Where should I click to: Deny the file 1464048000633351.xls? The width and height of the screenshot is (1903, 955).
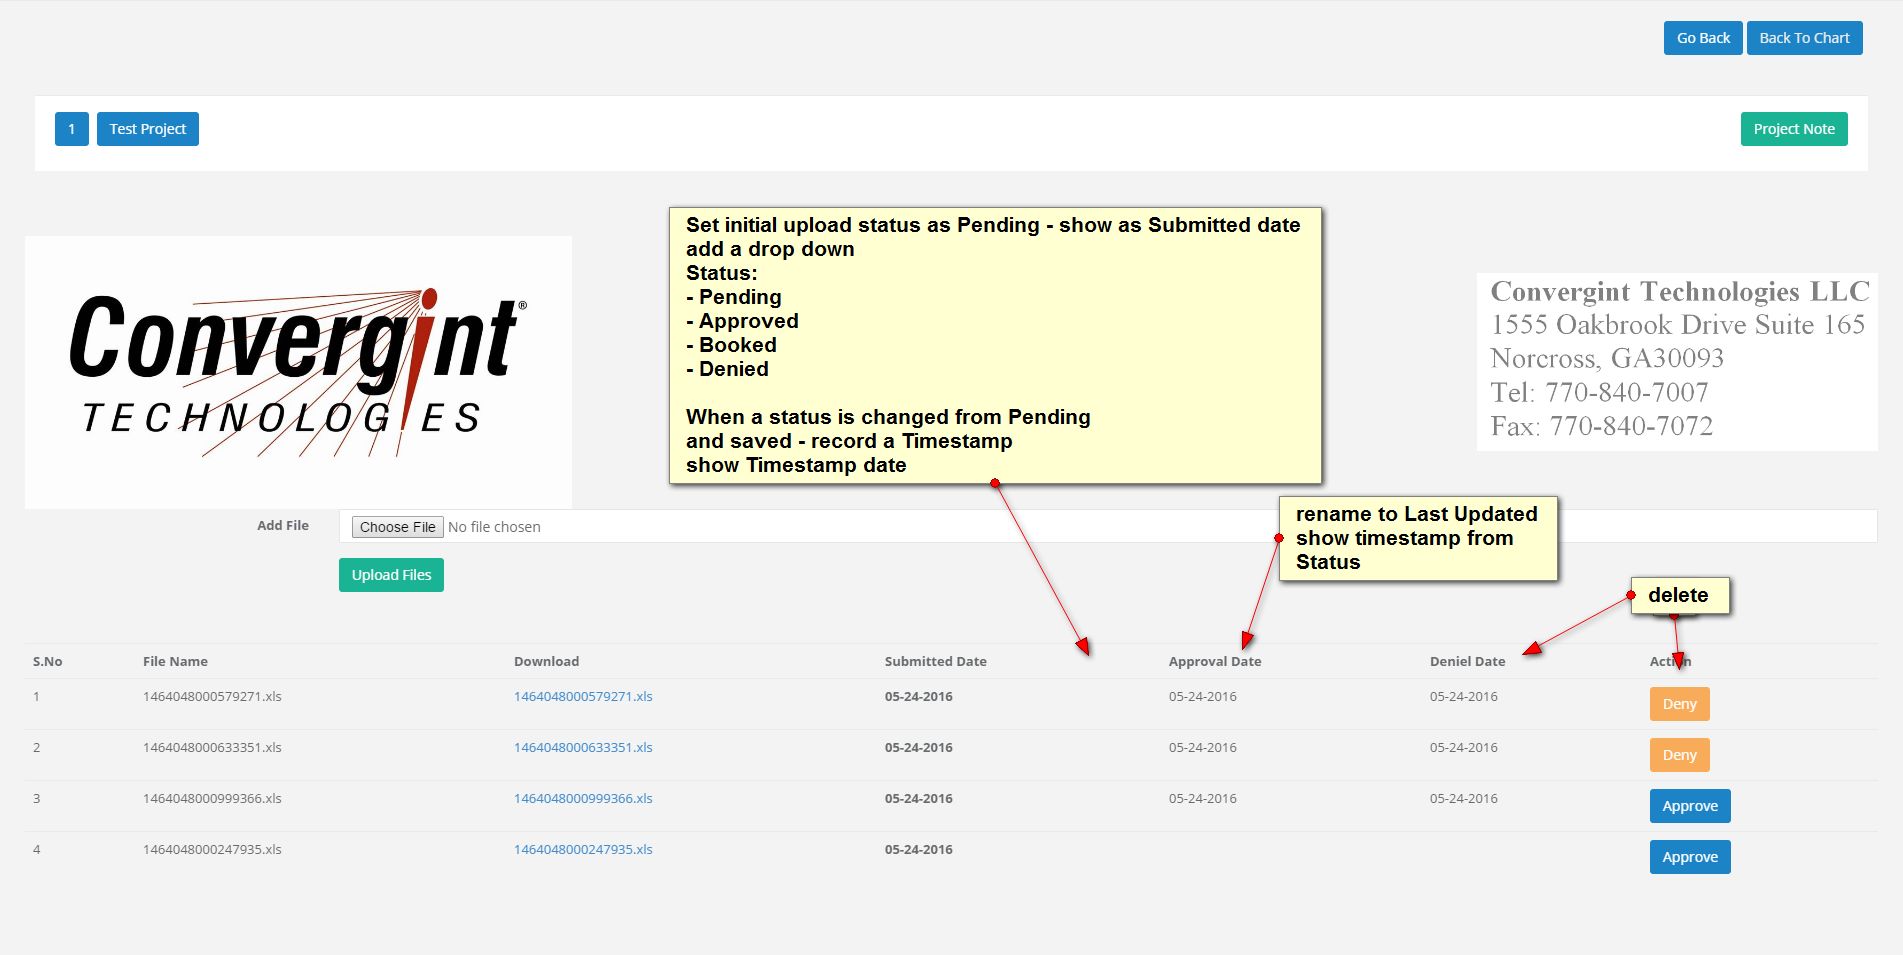1679,755
